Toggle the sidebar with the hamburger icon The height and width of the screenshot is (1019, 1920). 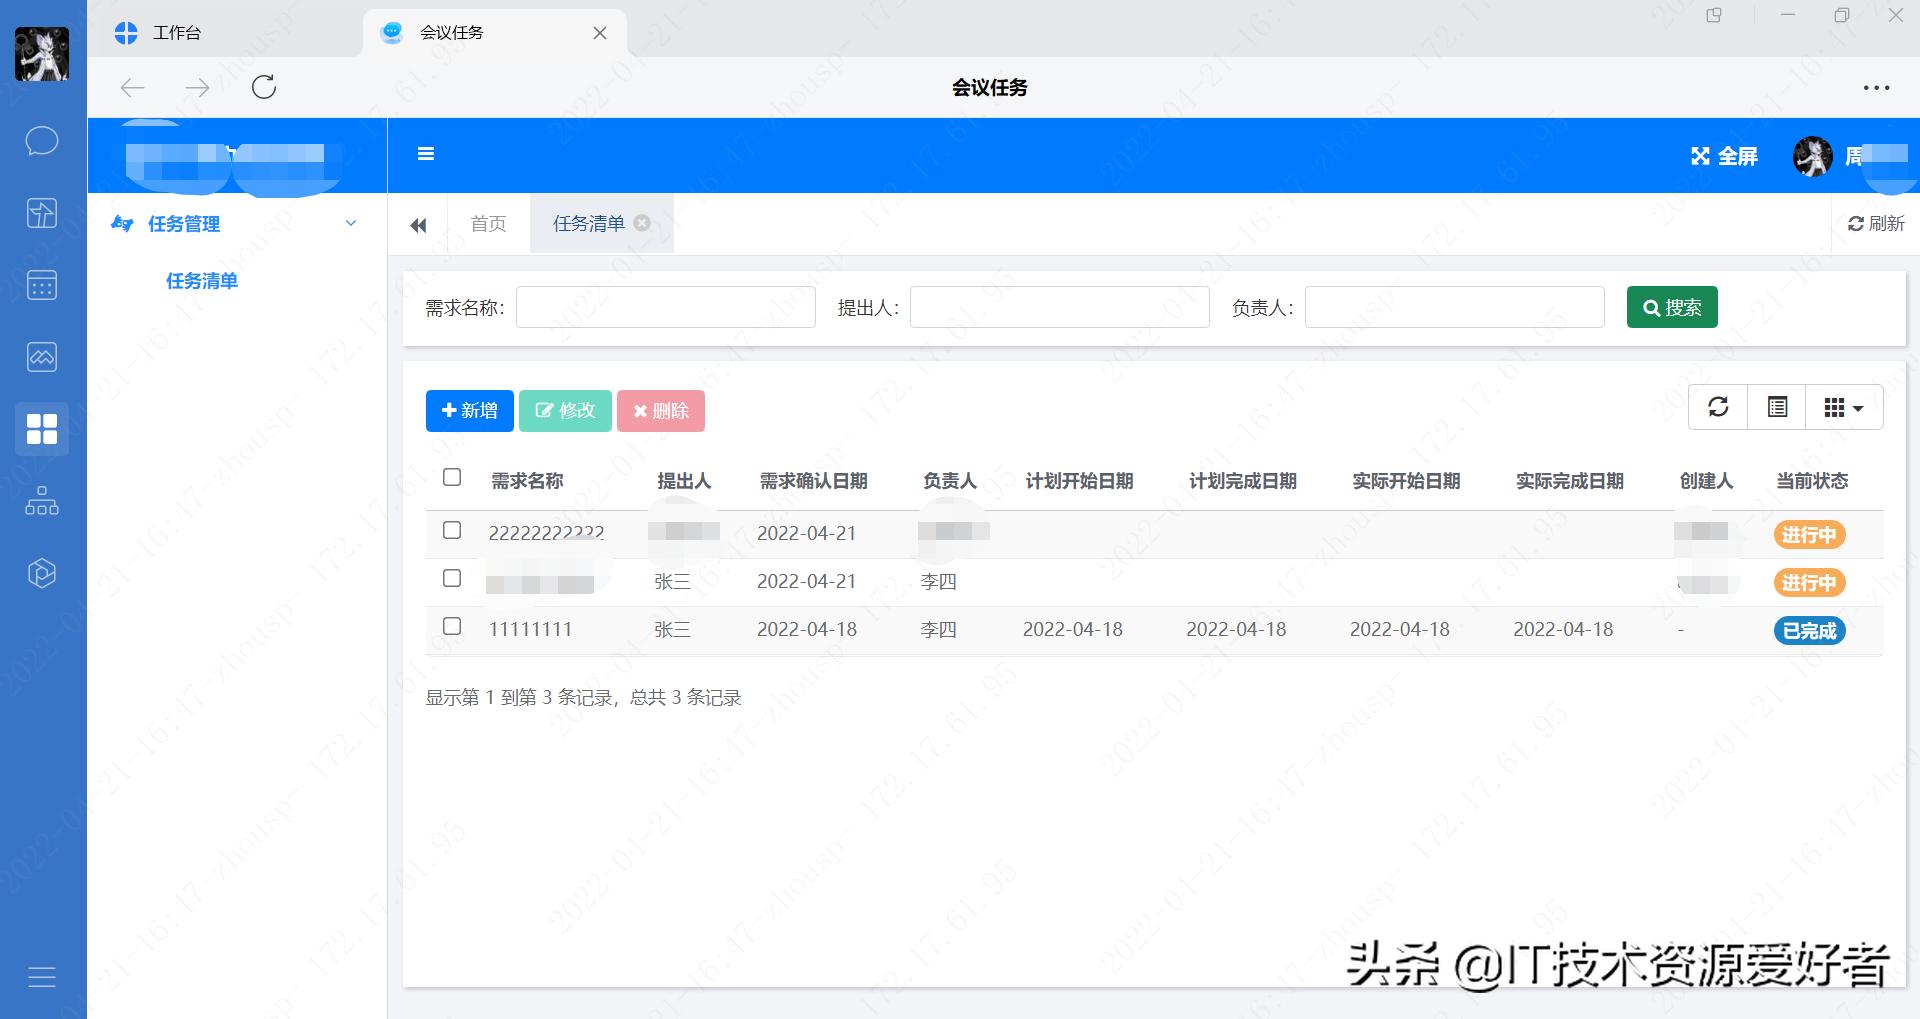[426, 154]
